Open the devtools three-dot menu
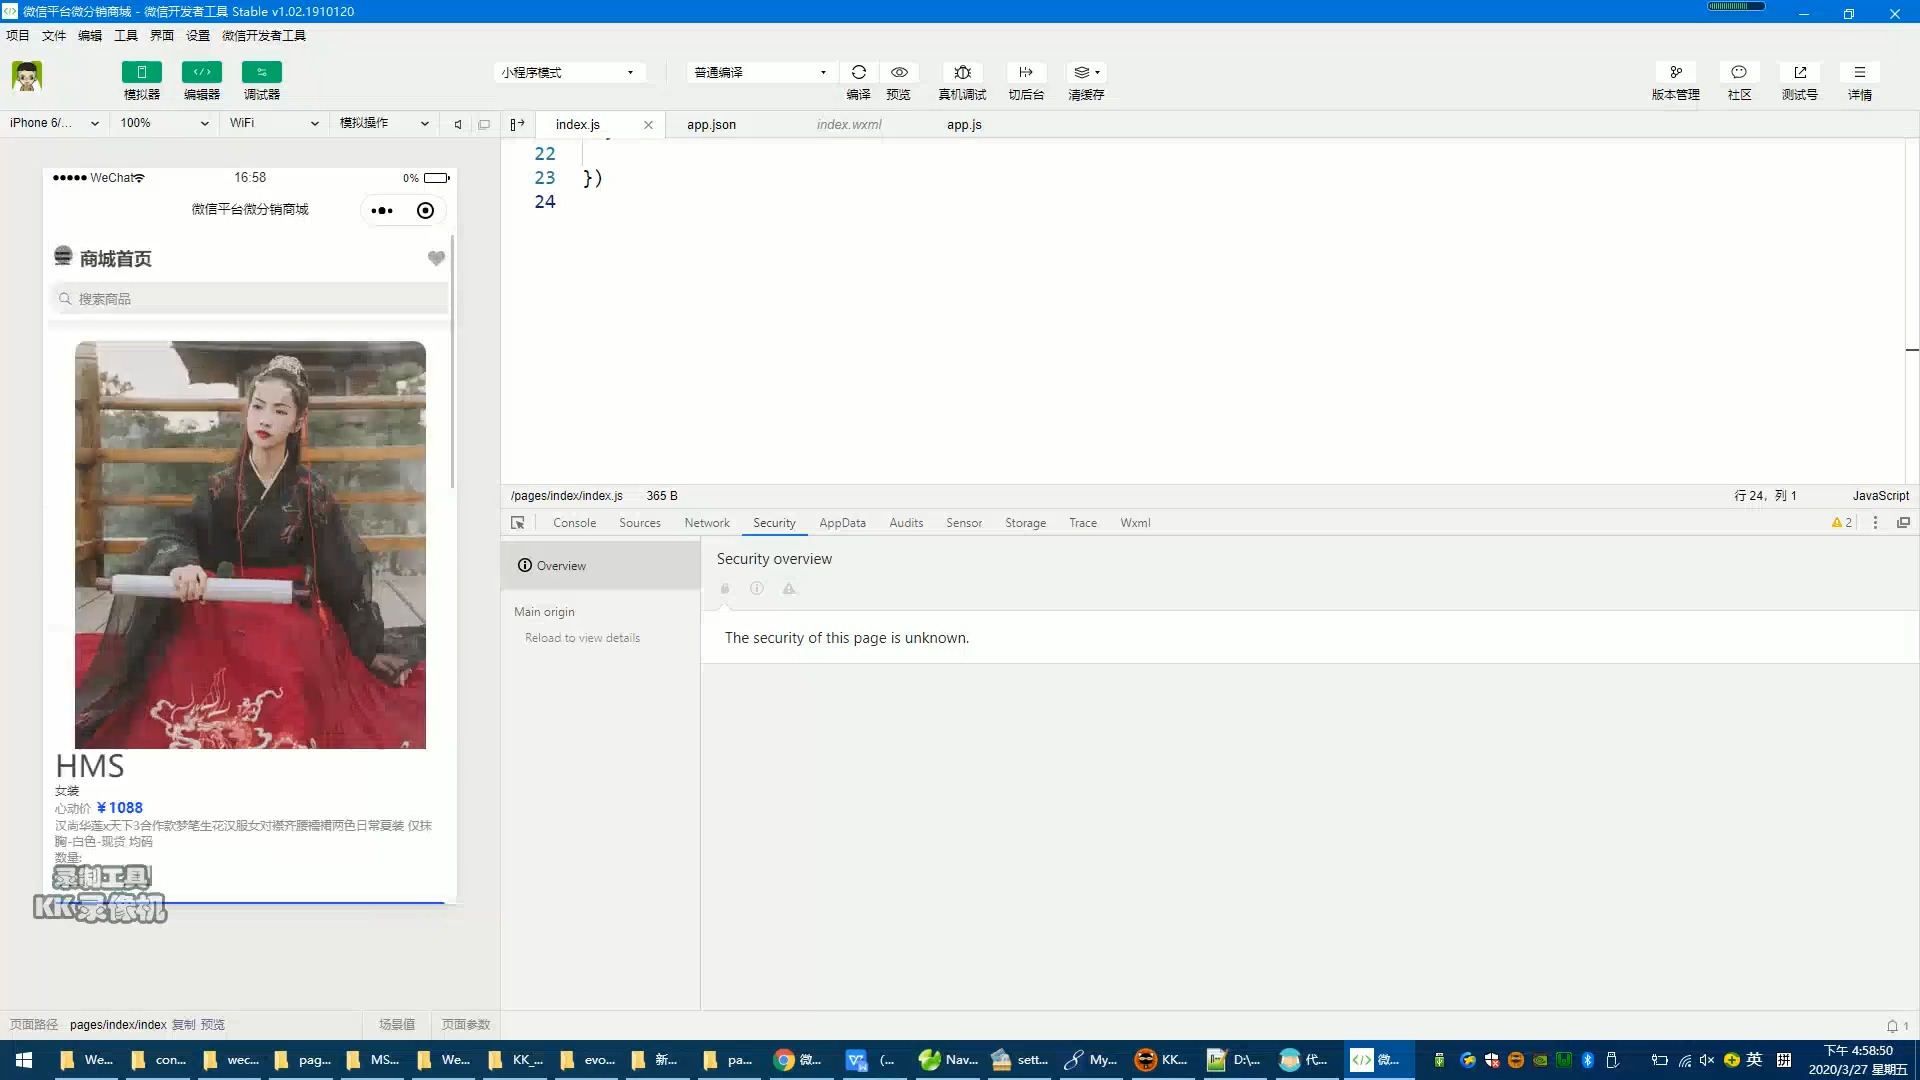This screenshot has width=1920, height=1080. point(1875,522)
